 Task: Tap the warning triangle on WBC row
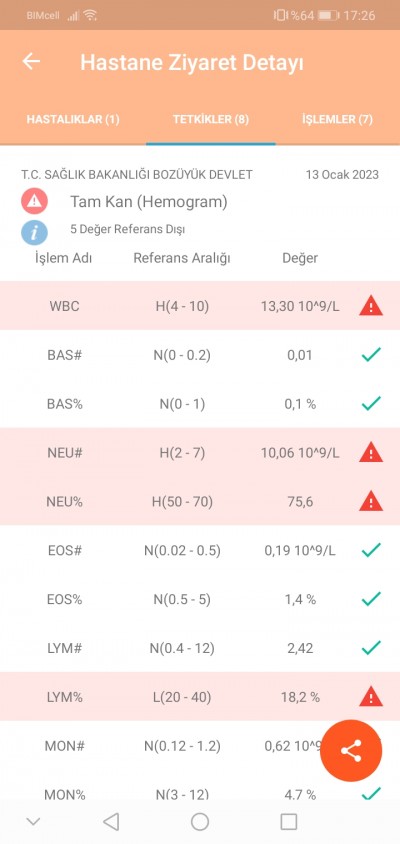click(x=371, y=306)
